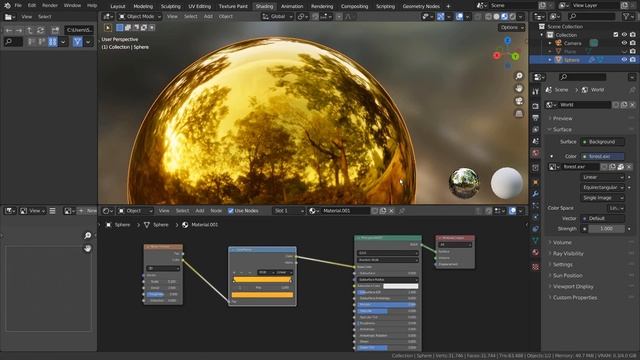The width and height of the screenshot is (640, 360).
Task: Switch to Layout workspace tab
Action: click(118, 6)
